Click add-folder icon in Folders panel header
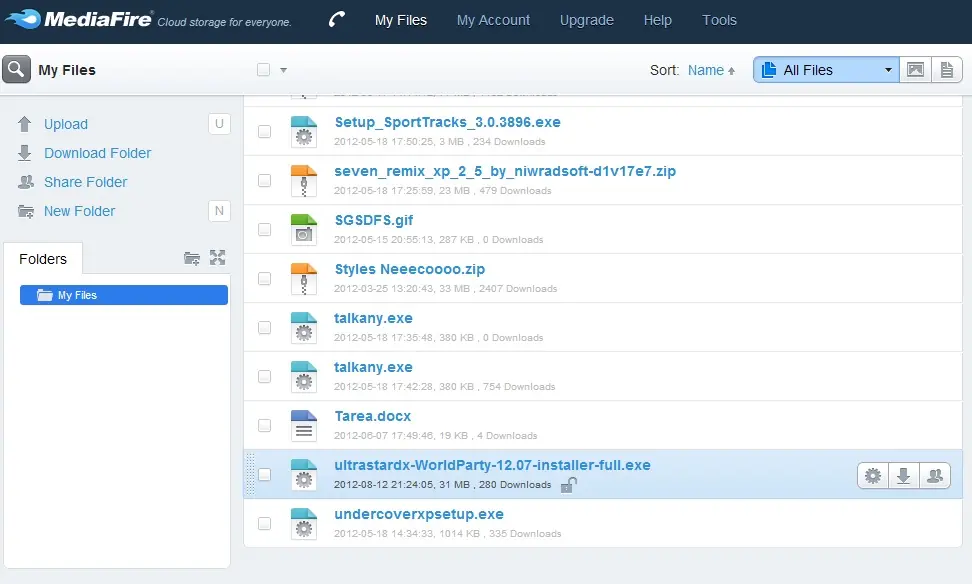972x584 pixels. pyautogui.click(x=192, y=258)
